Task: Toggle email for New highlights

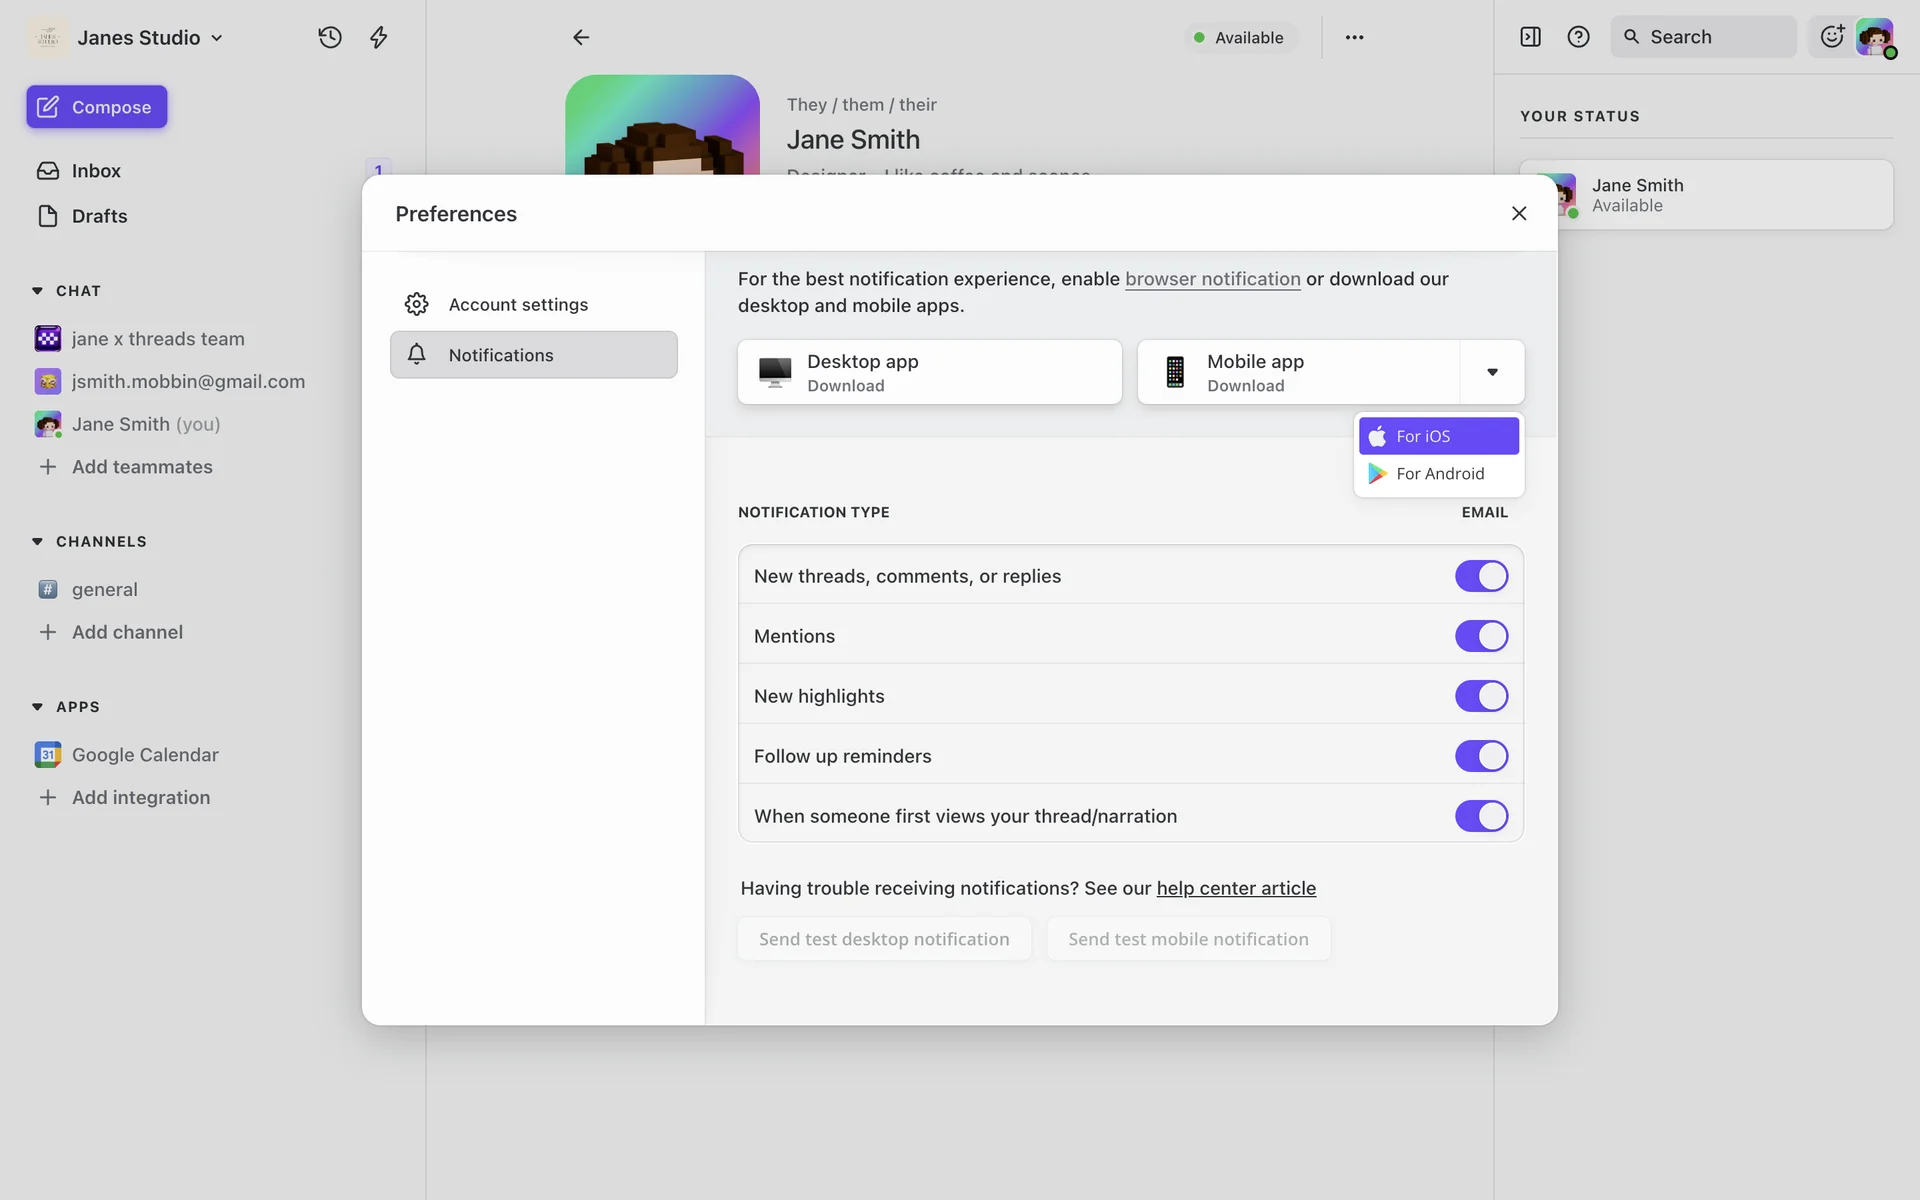Action: click(1481, 696)
